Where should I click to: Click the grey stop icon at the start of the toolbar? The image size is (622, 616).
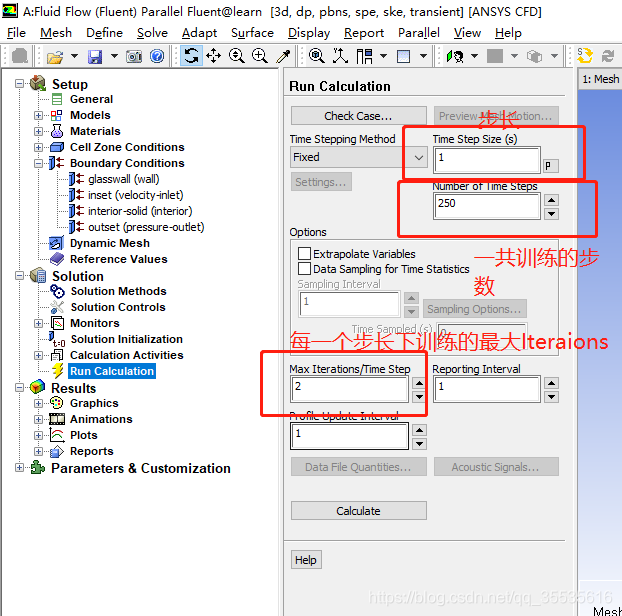click(x=19, y=56)
